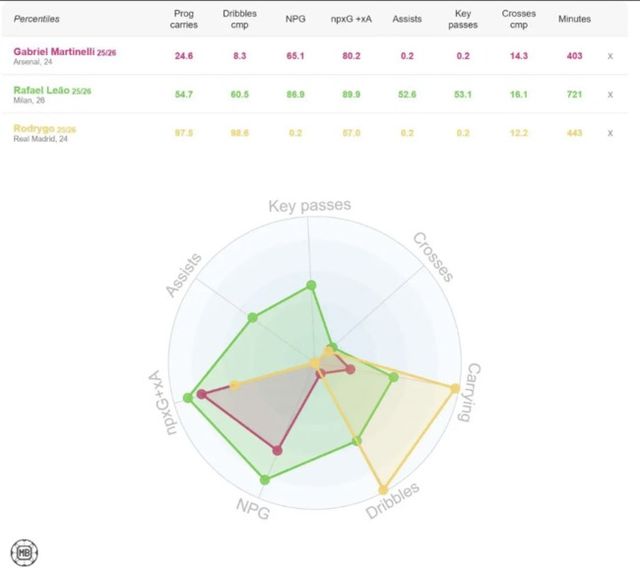Select Martinelli's red NPG point on radar
Viewport: 640px width, 575px height.
pos(277,450)
